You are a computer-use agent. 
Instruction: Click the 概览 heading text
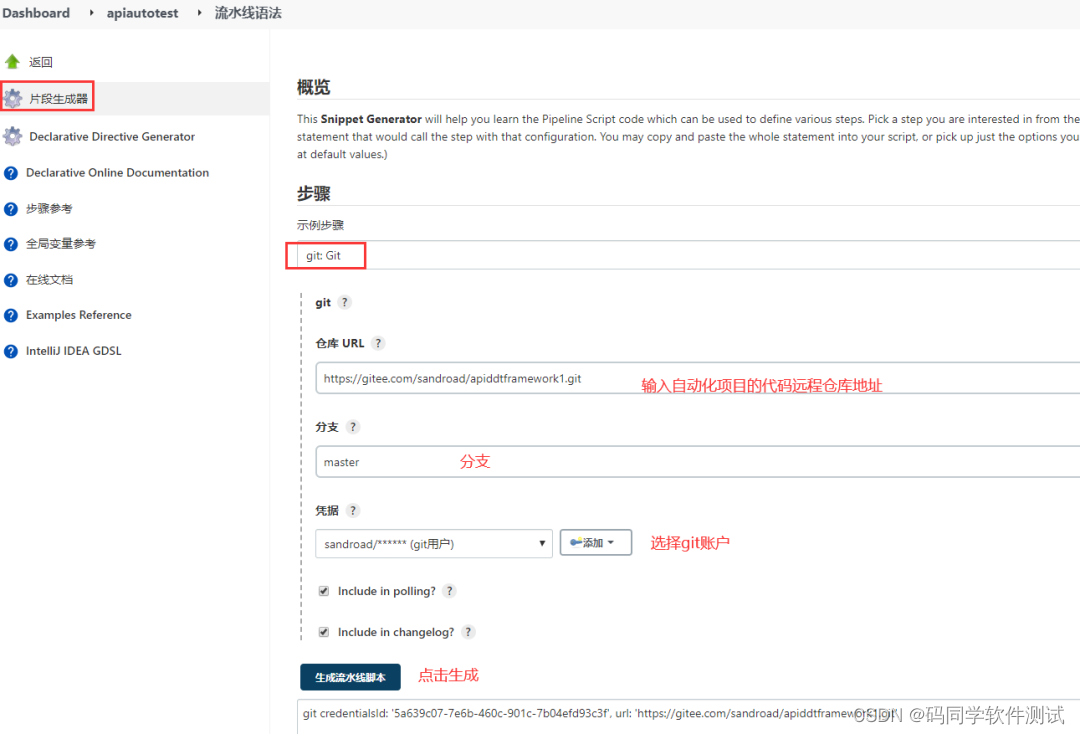(x=313, y=87)
